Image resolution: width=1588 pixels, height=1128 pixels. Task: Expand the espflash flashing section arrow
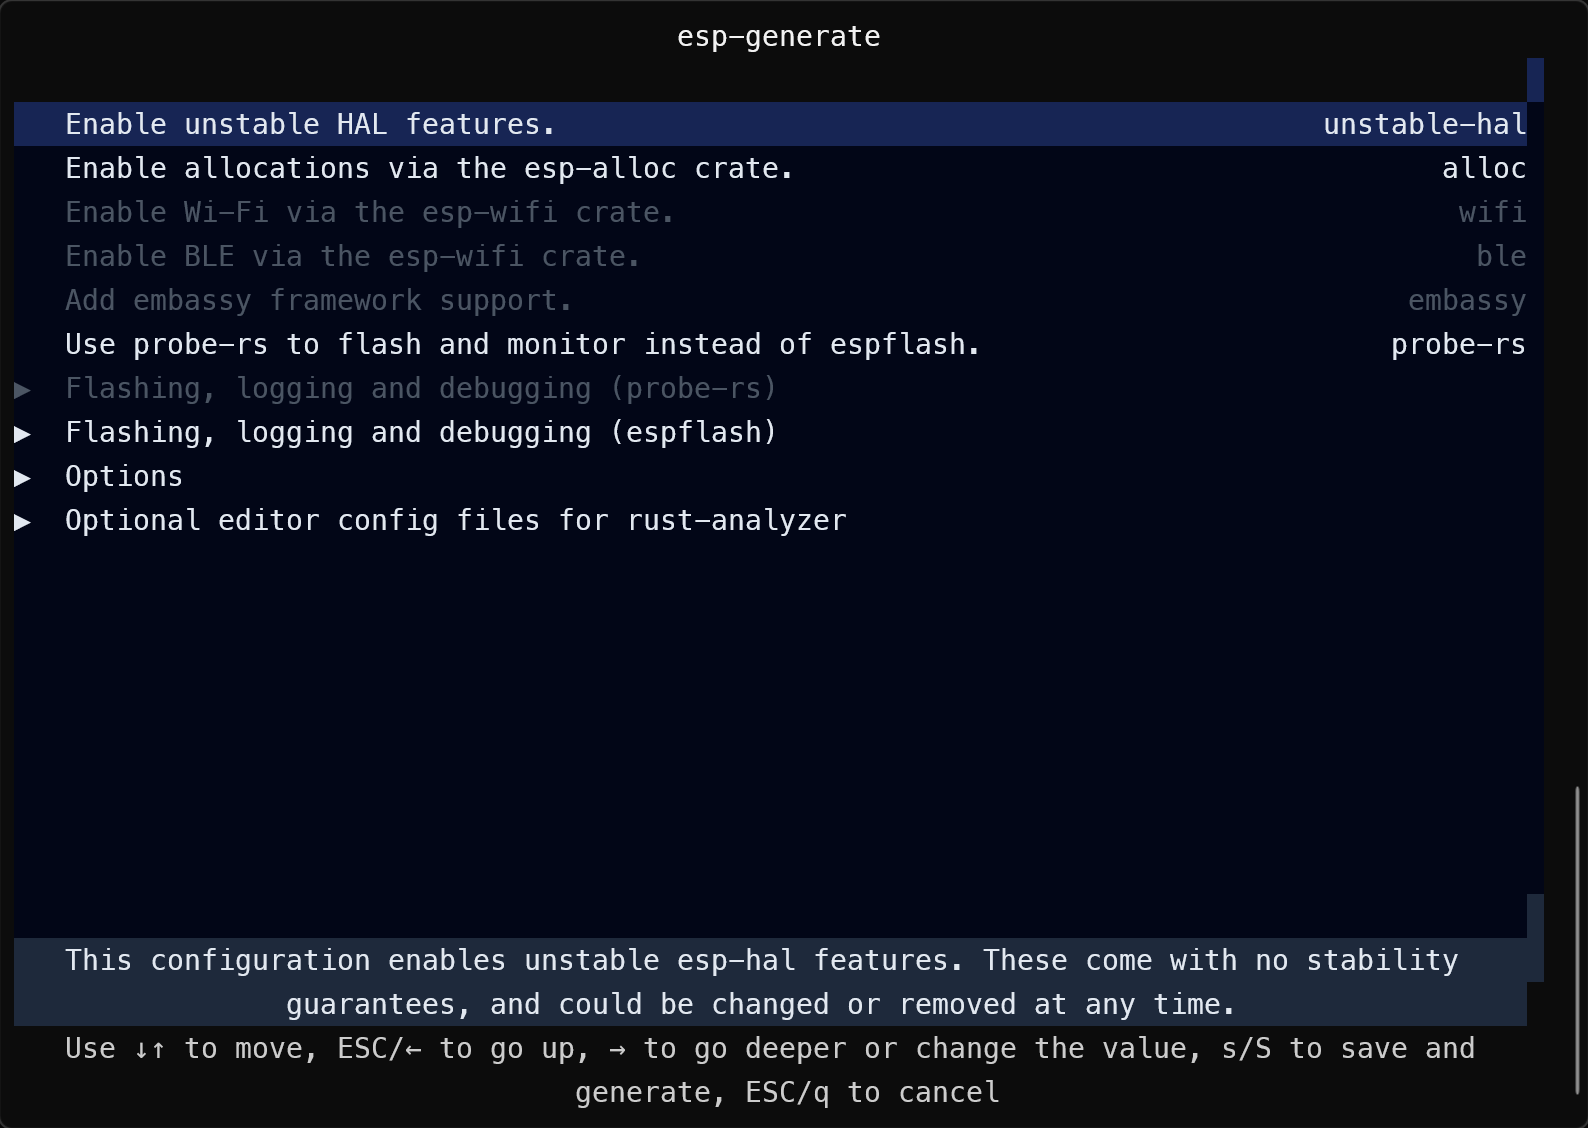pos(23,433)
